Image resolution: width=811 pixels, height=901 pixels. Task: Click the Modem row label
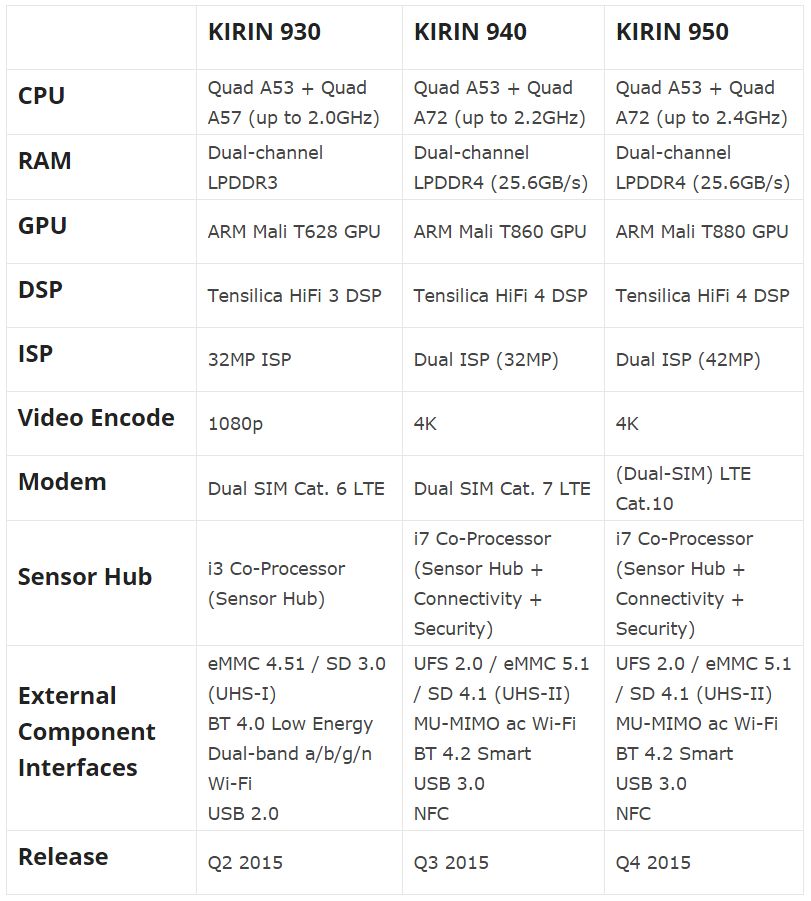tap(62, 482)
